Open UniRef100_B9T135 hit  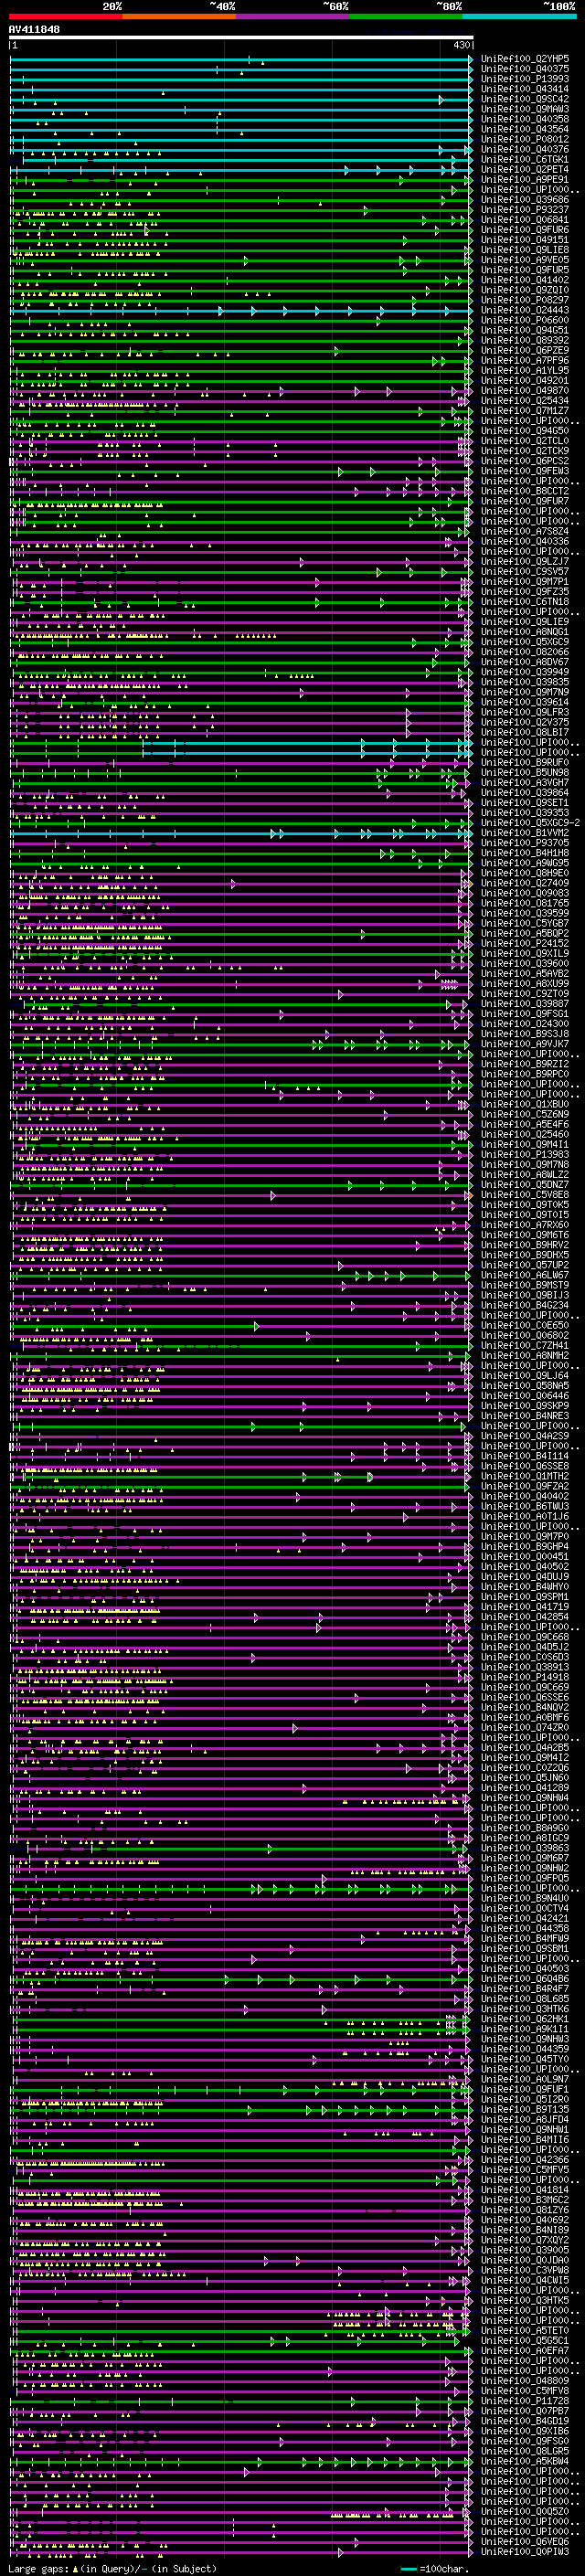click(525, 2109)
